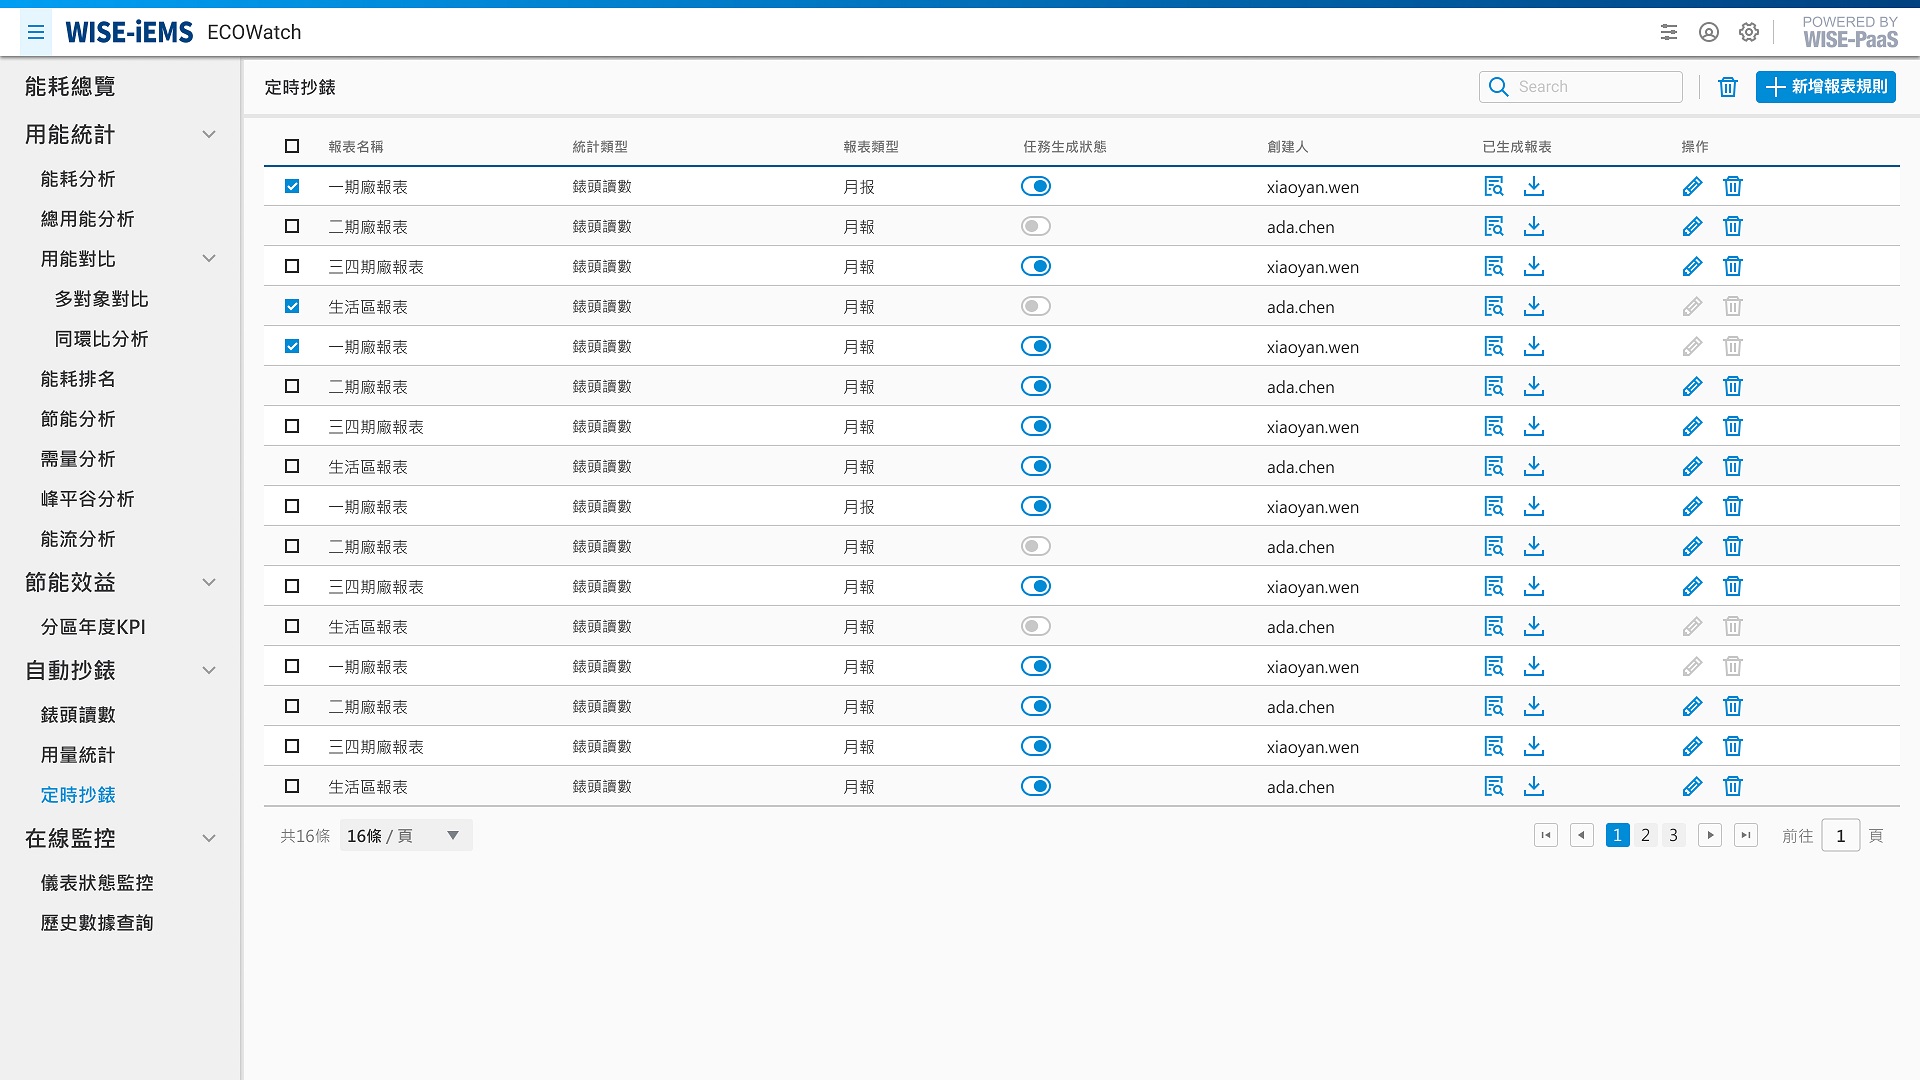
Task: Open 能耗總覽 in the sidebar
Action: (70, 87)
